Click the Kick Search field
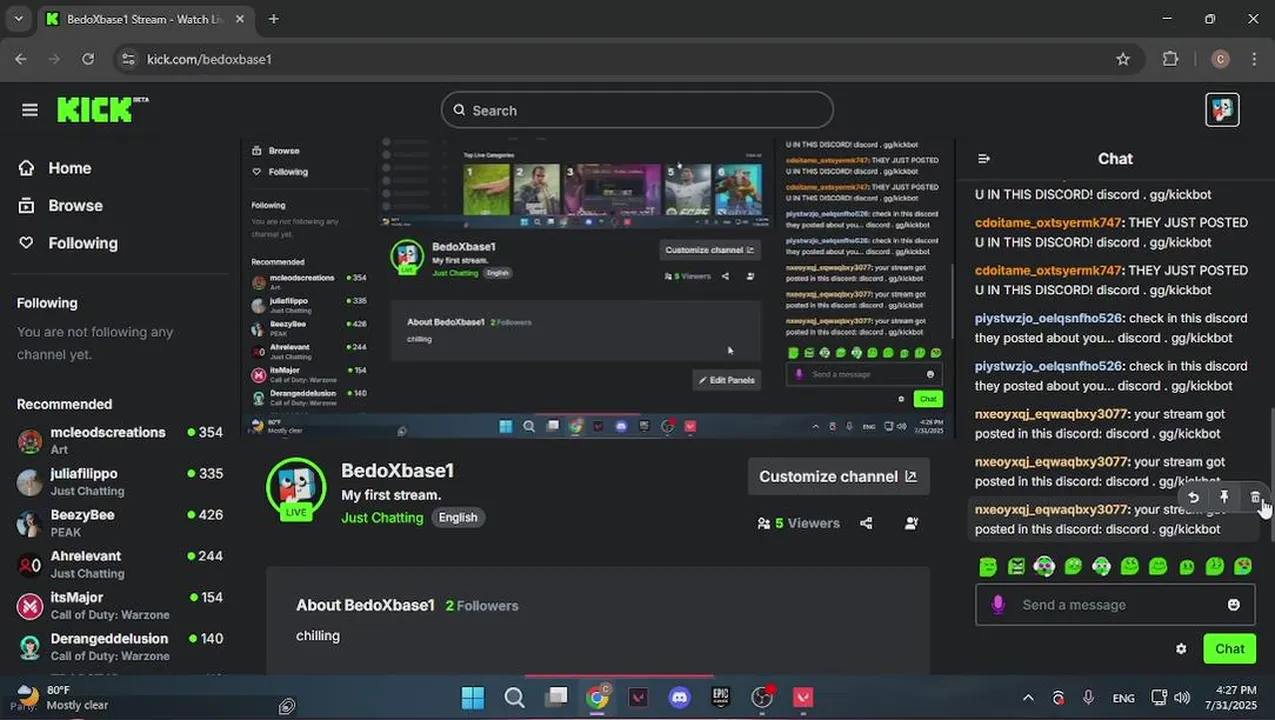Image resolution: width=1275 pixels, height=720 pixels. click(x=637, y=110)
